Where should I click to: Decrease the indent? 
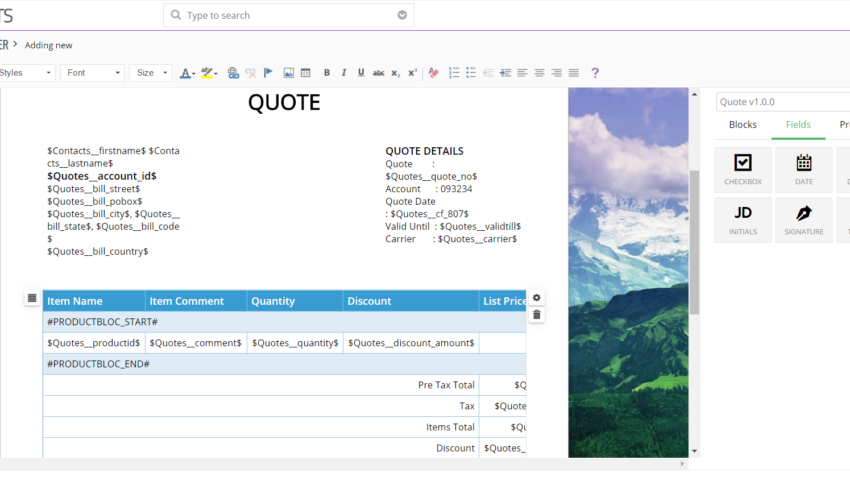pos(488,73)
